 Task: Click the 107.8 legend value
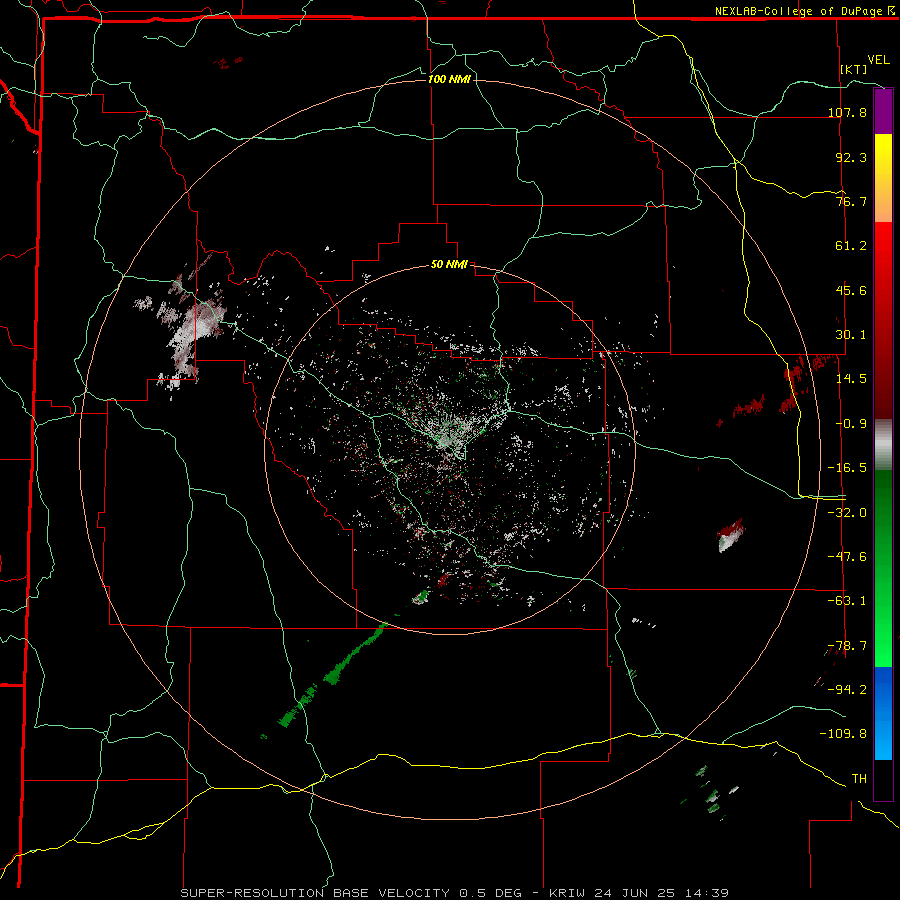pyautogui.click(x=848, y=112)
